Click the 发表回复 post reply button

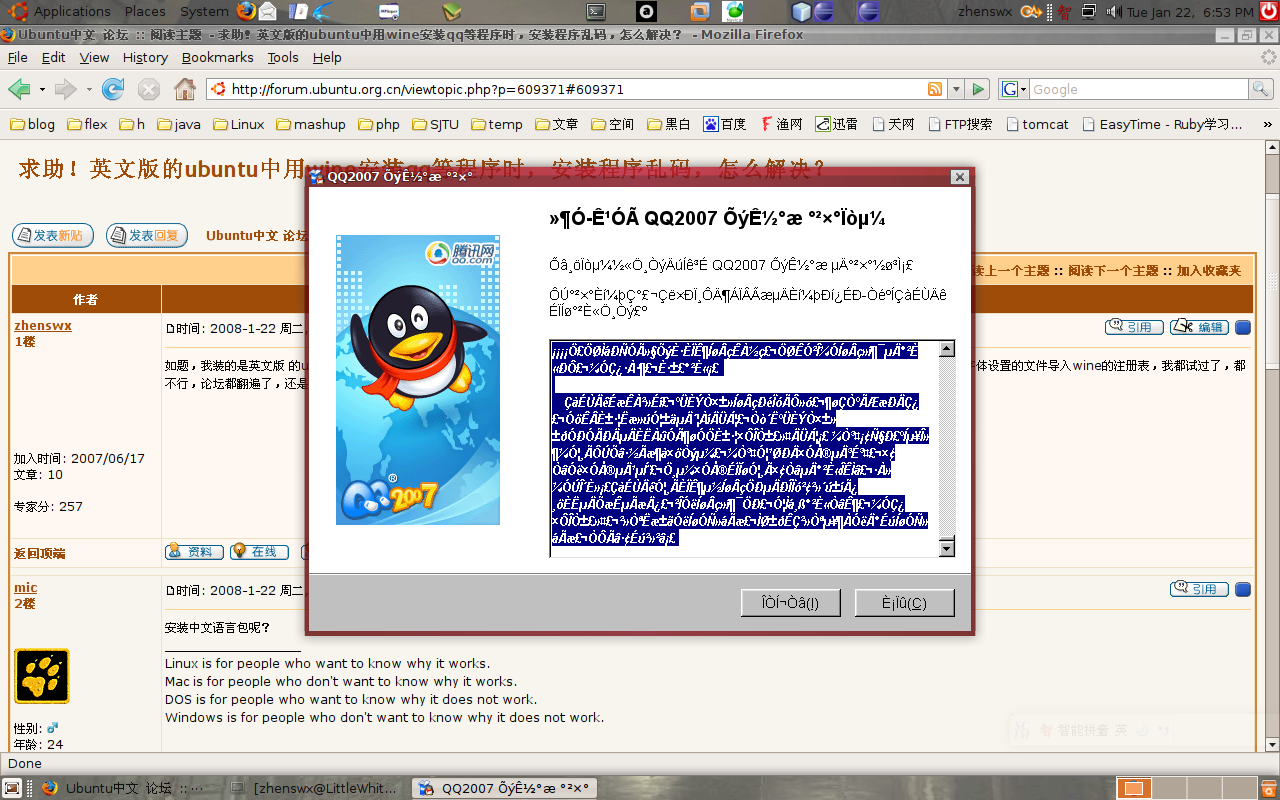pos(147,236)
